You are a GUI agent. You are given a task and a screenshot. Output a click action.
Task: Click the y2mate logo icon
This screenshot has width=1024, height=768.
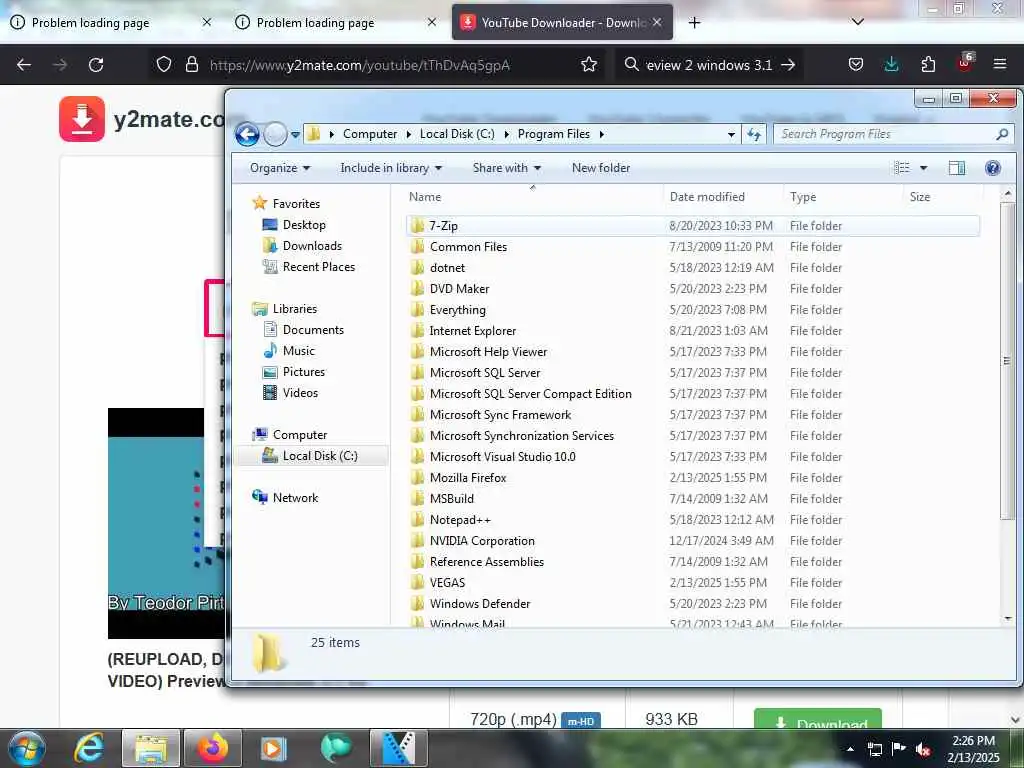point(82,119)
